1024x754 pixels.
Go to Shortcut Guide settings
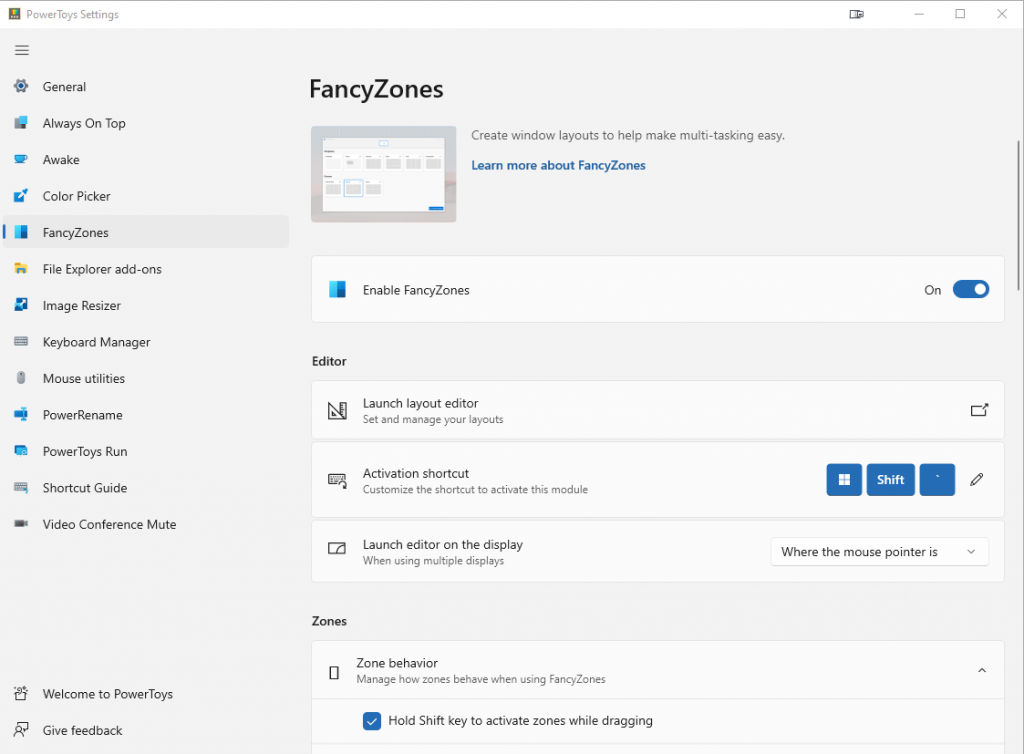(x=146, y=488)
